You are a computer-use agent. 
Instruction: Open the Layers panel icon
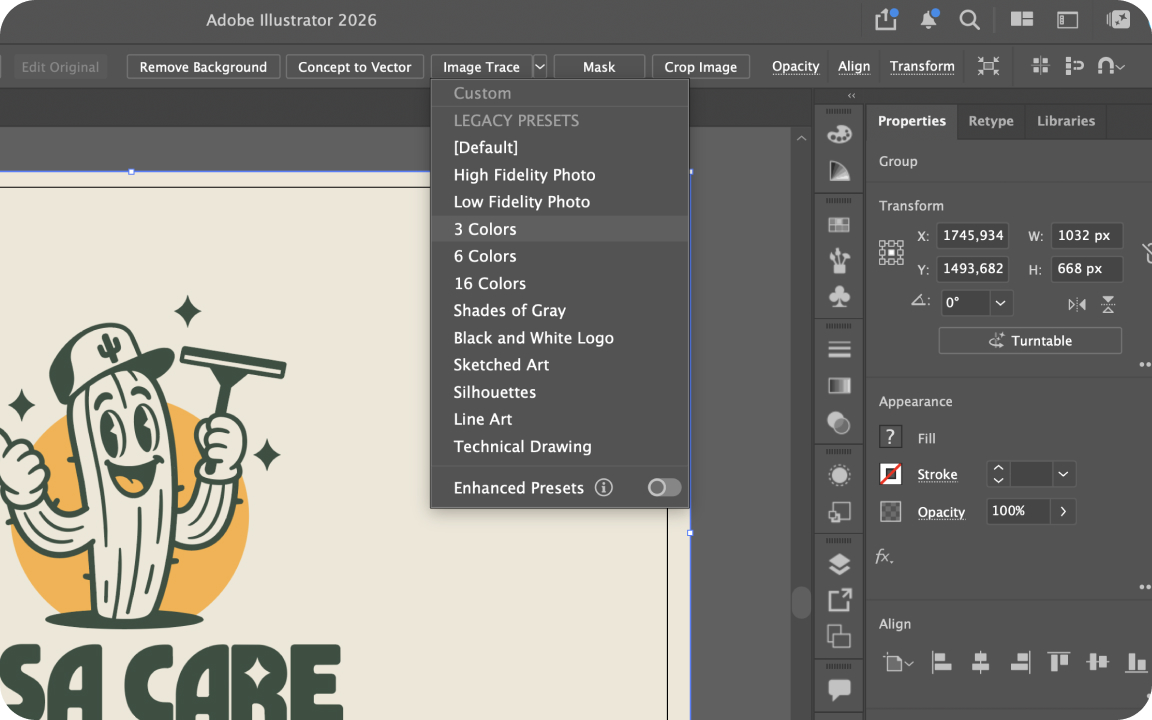click(839, 564)
